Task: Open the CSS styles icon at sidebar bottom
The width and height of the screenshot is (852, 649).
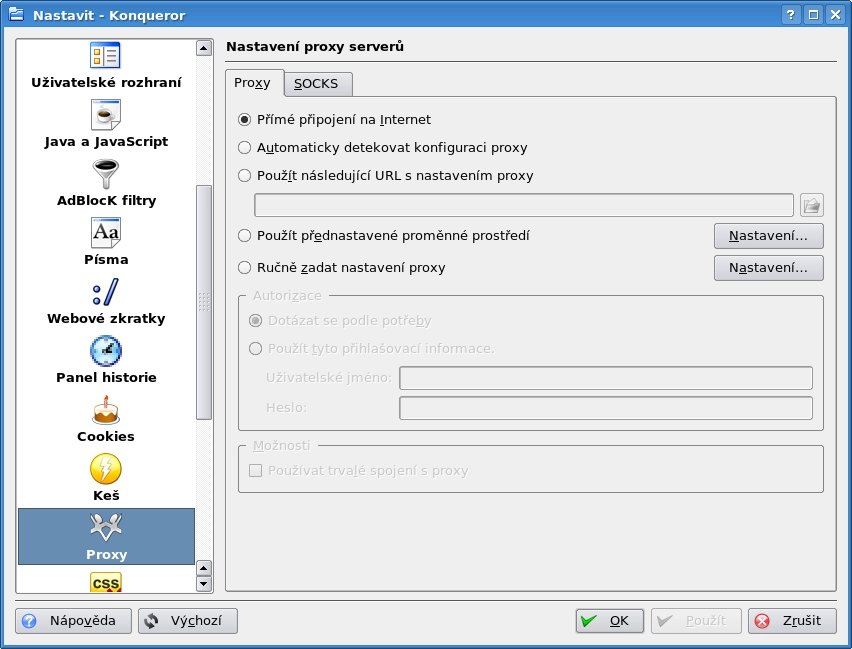Action: 105,582
